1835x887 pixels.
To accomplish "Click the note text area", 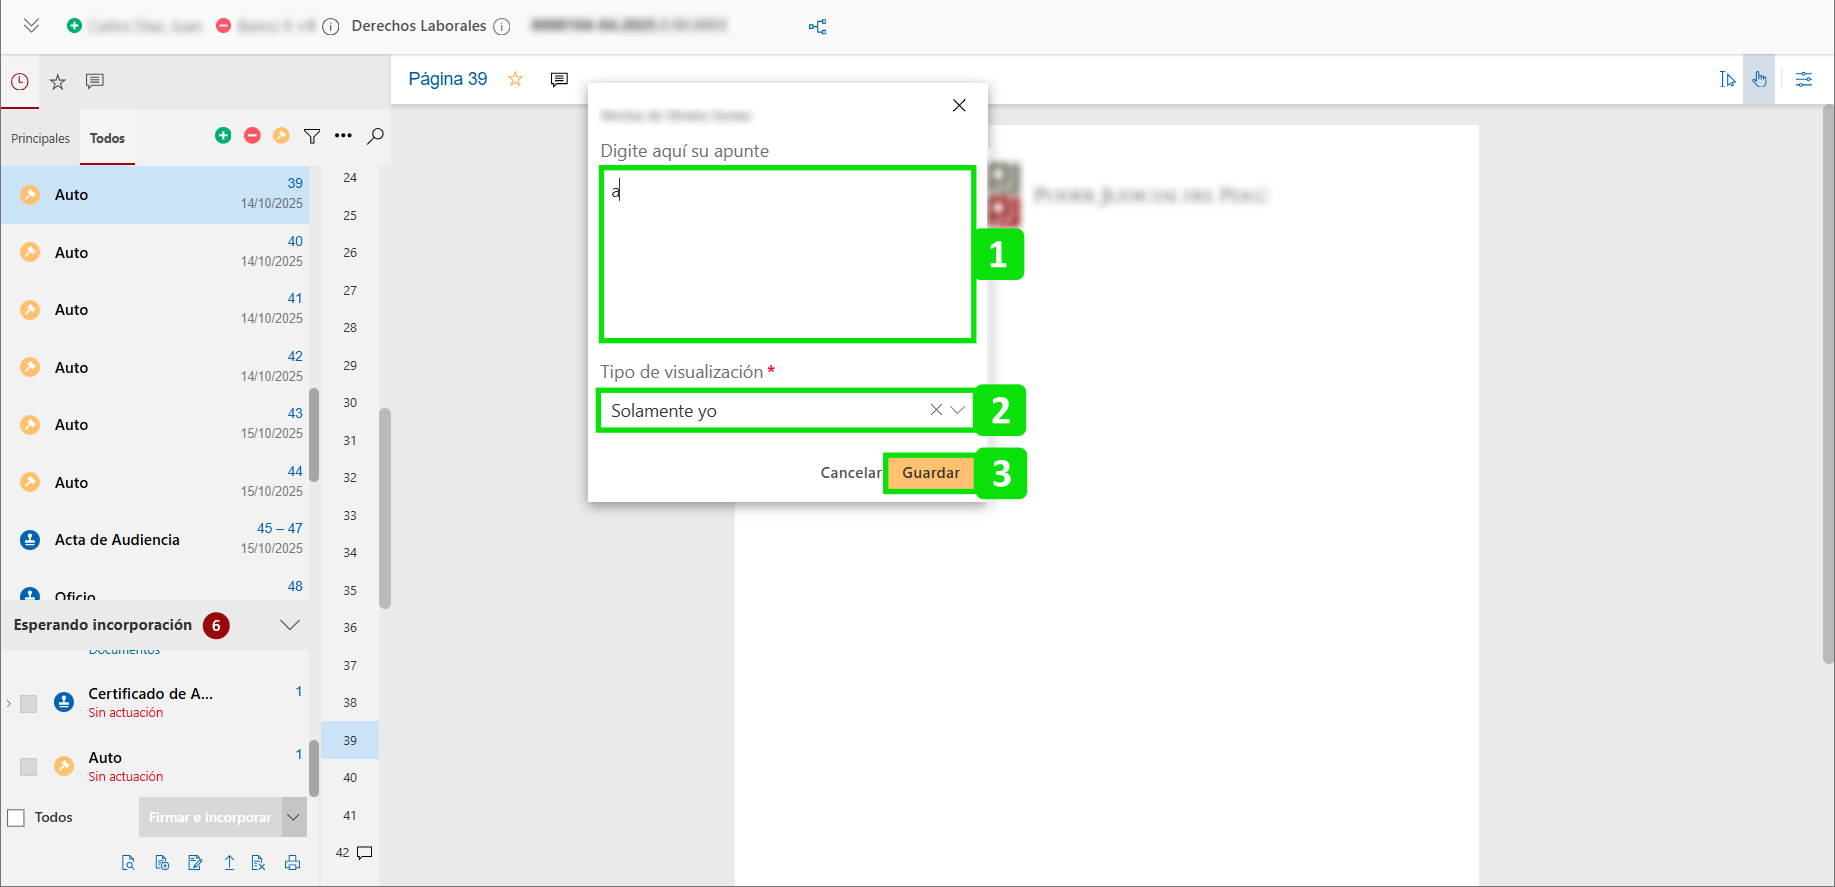I will [x=787, y=255].
